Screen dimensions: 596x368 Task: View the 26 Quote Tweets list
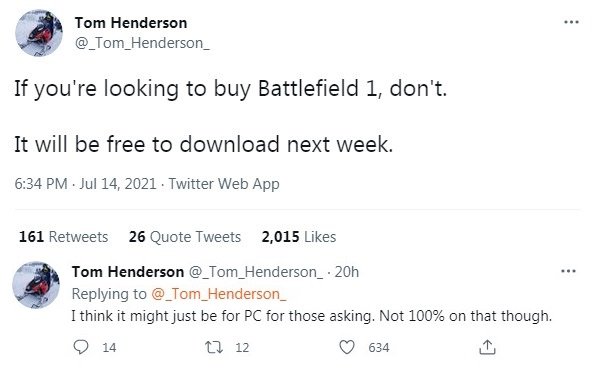point(185,237)
